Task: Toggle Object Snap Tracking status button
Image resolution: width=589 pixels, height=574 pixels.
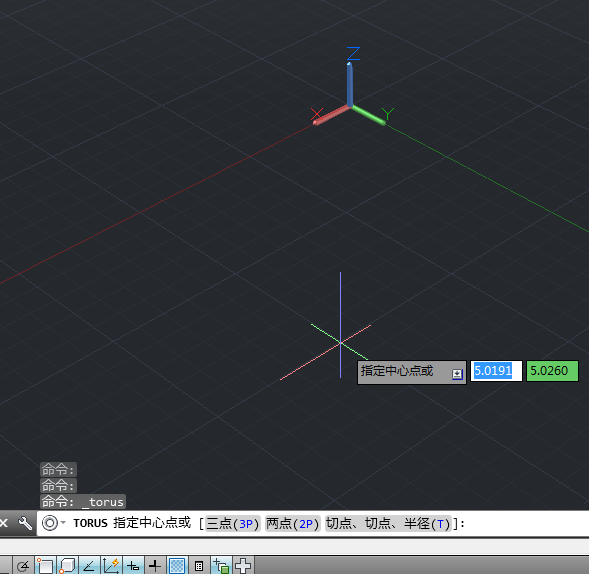Action: (89, 565)
